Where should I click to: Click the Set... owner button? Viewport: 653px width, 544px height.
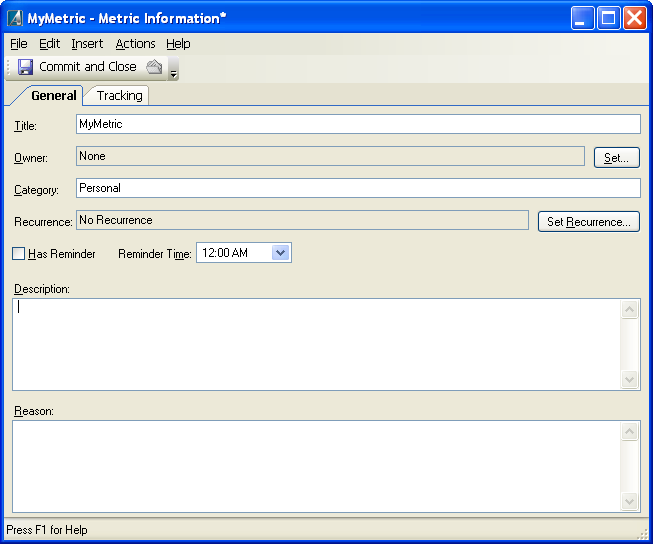616,157
